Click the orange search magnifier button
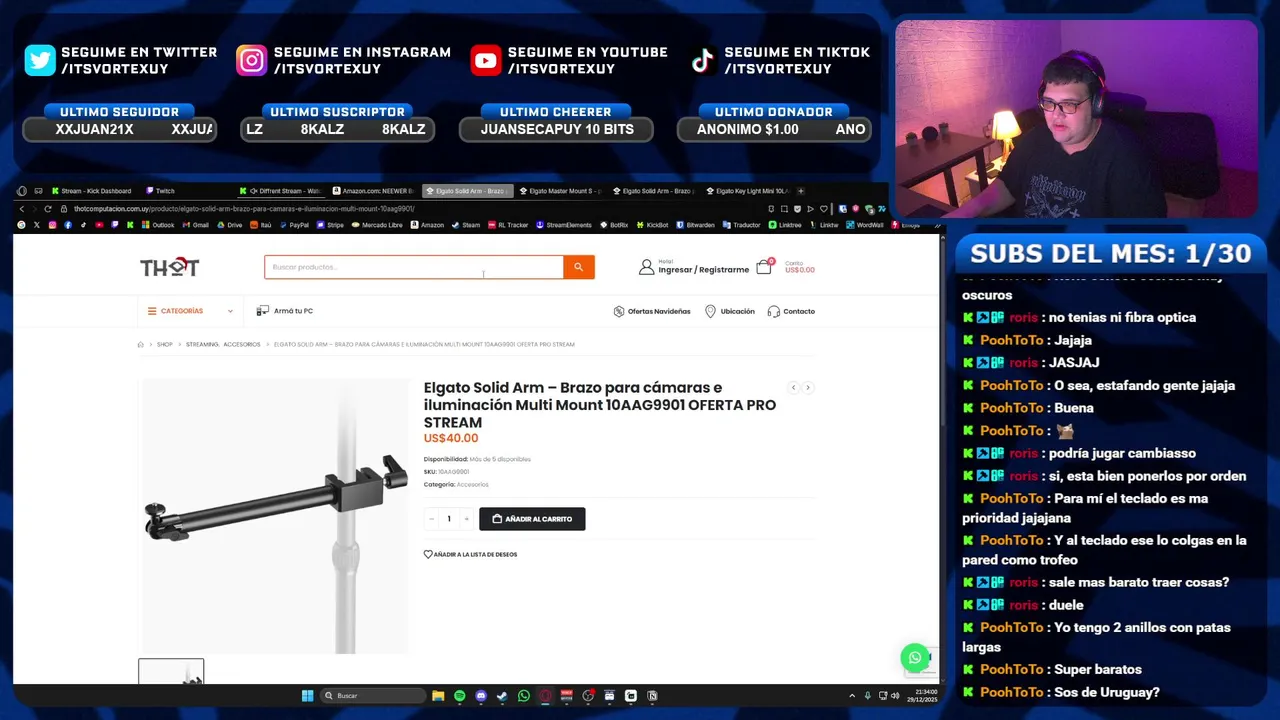 (578, 267)
